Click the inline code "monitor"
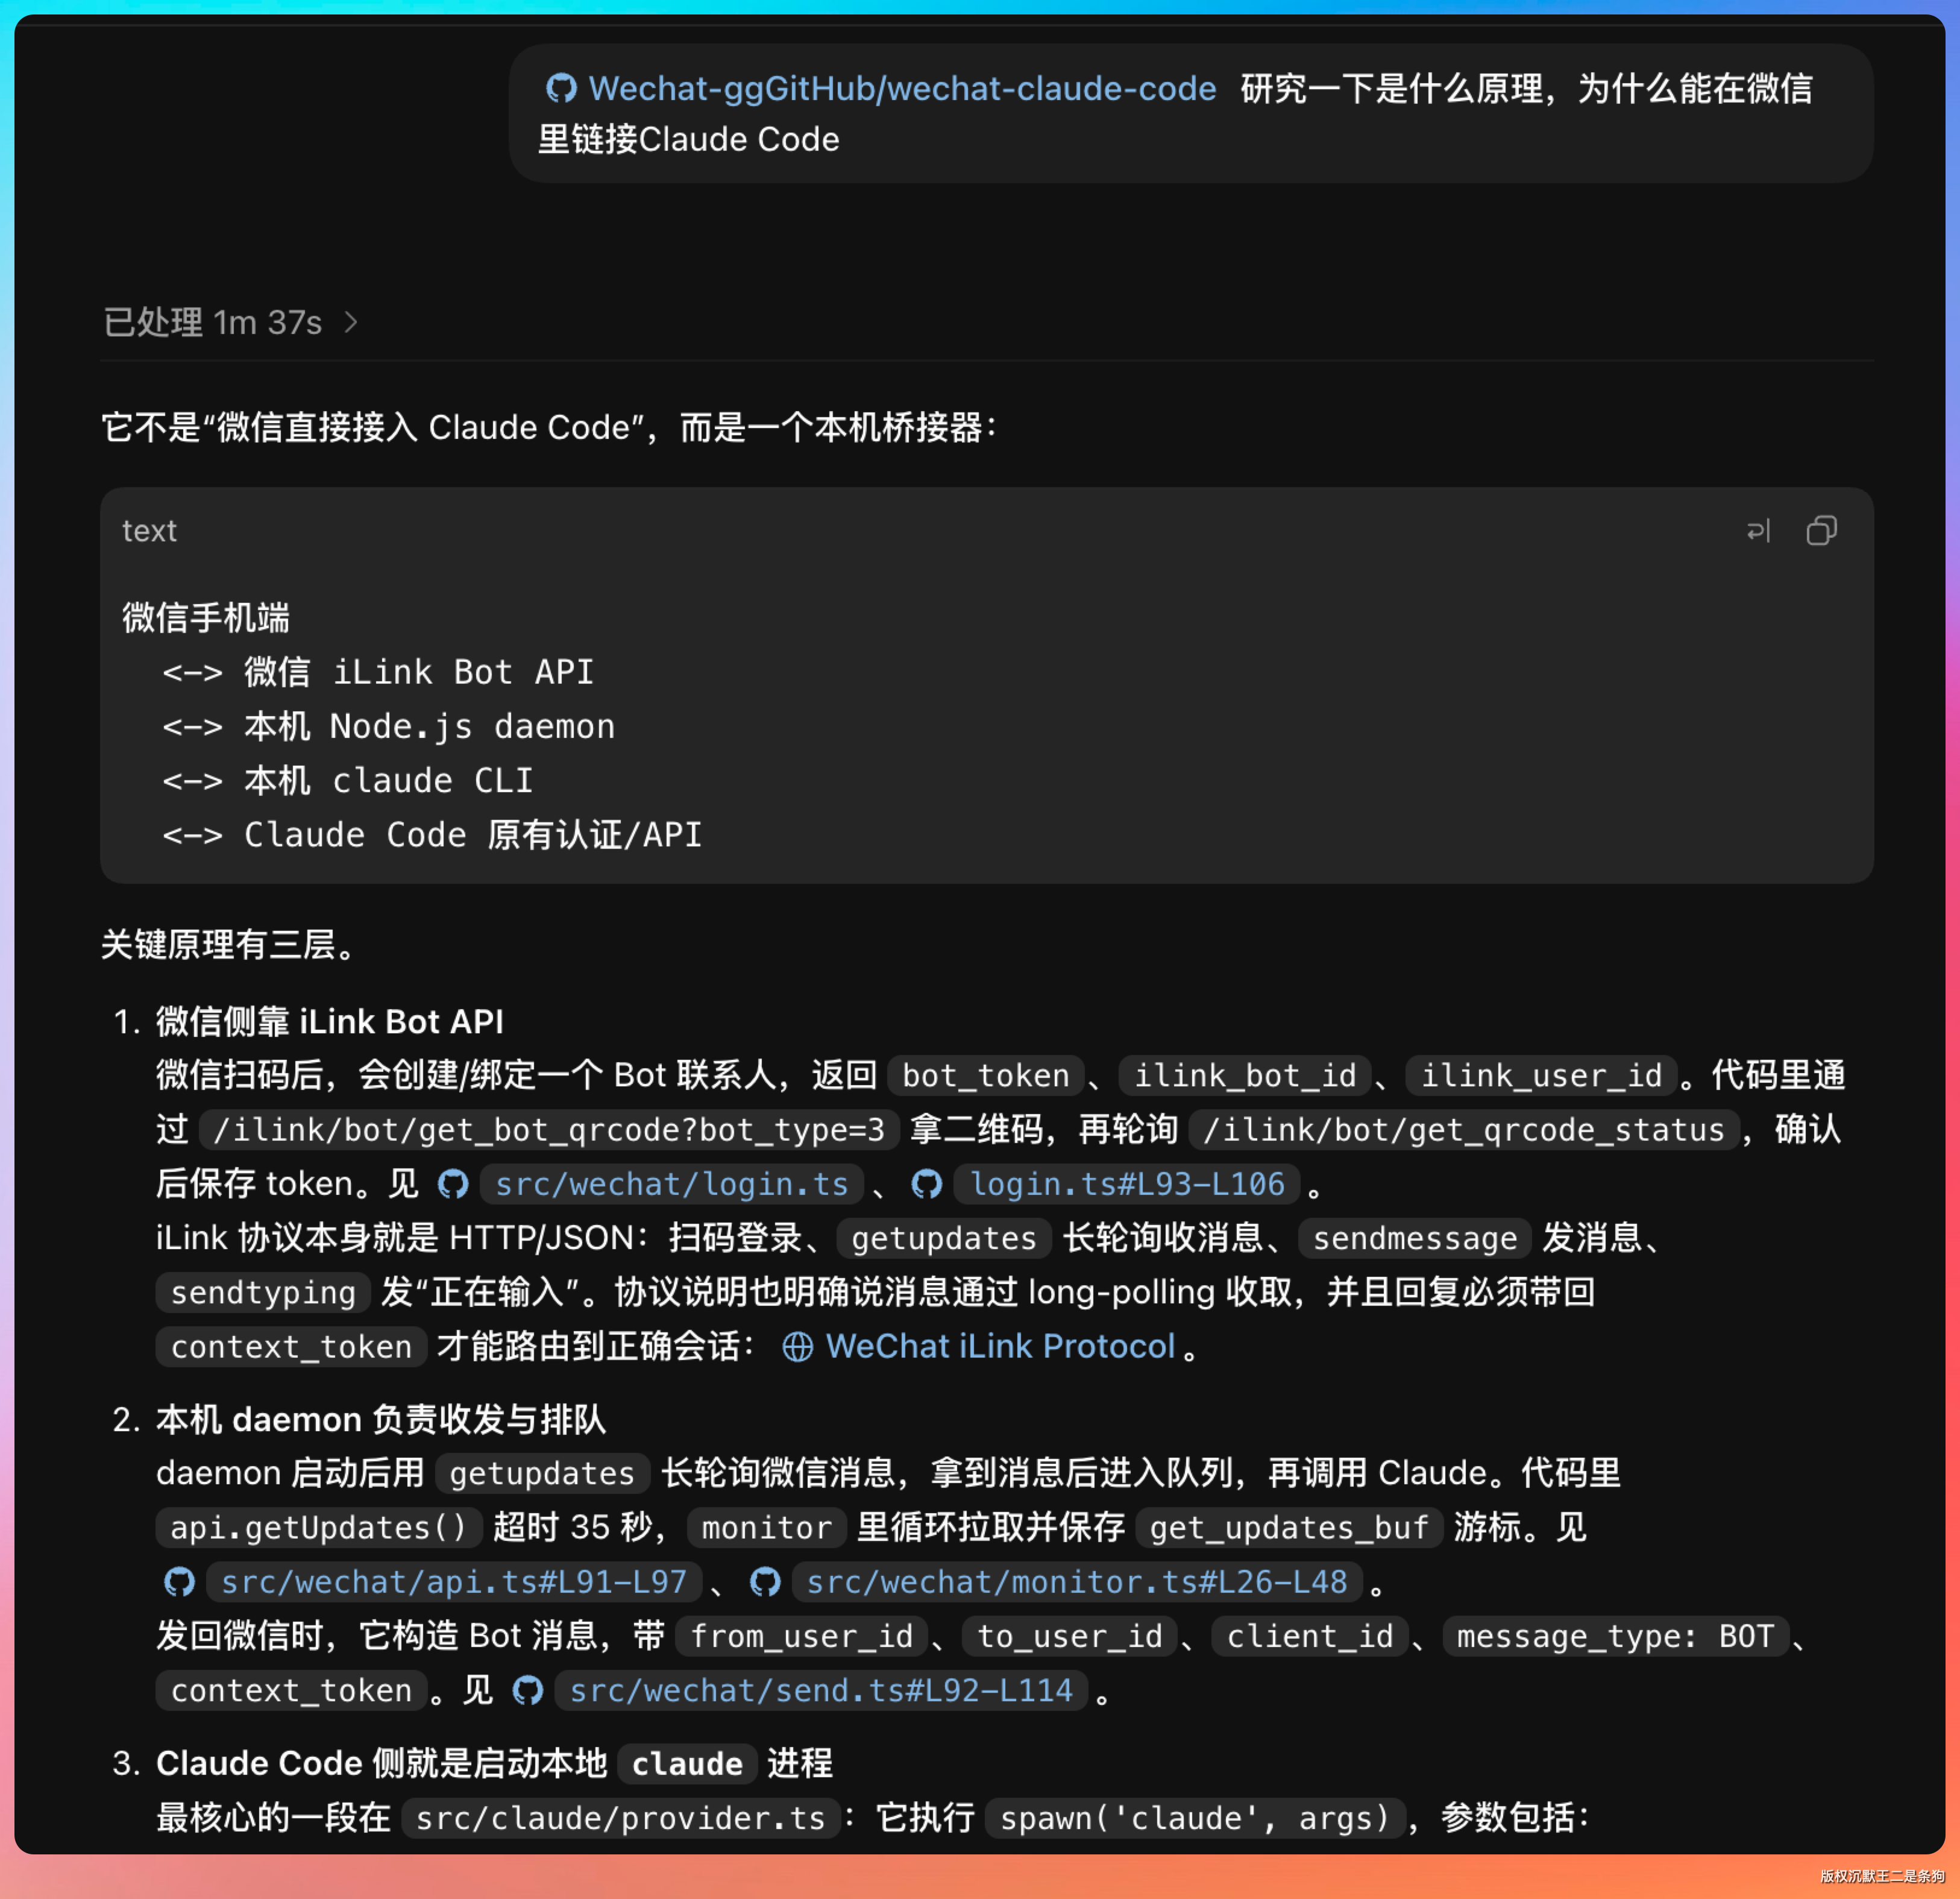 (x=766, y=1527)
